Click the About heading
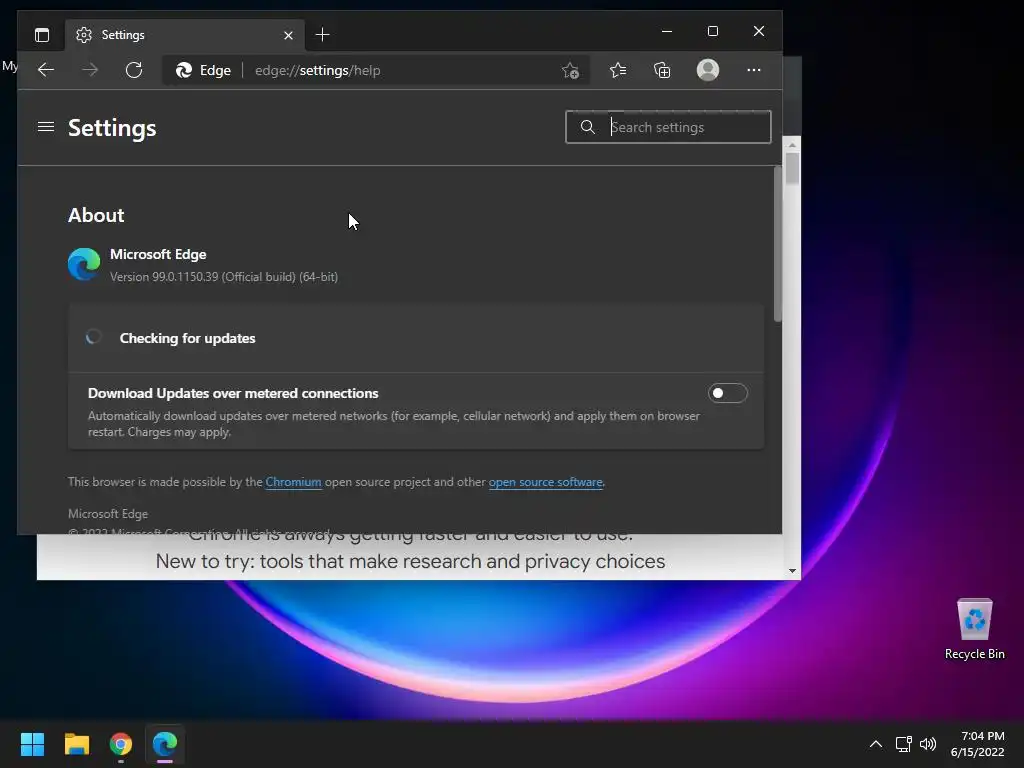 coord(96,216)
